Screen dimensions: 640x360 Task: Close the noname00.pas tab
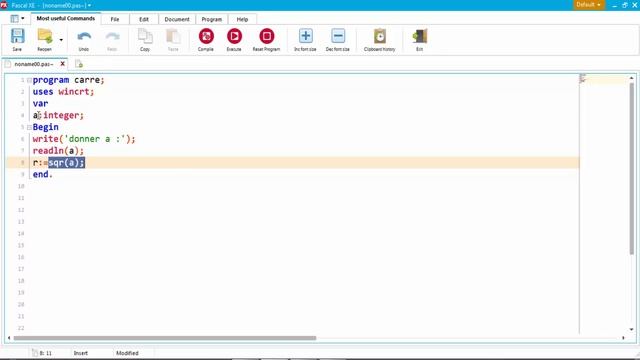(x=62, y=64)
